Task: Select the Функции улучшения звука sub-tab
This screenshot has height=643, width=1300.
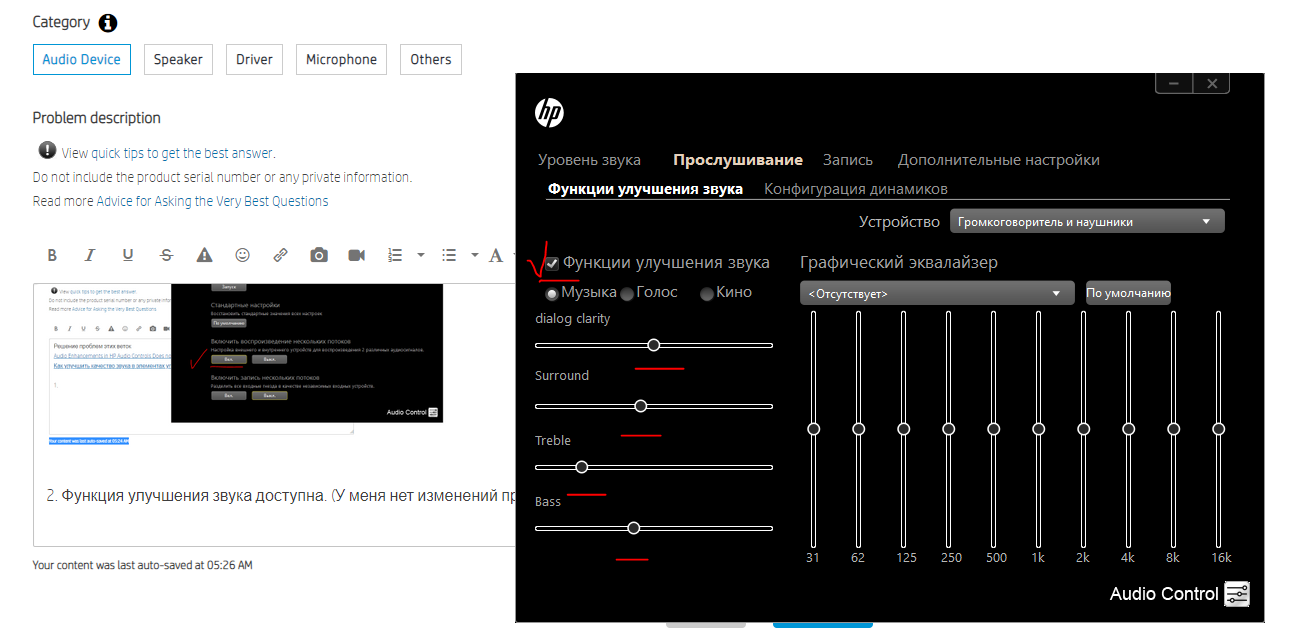Action: tap(645, 188)
